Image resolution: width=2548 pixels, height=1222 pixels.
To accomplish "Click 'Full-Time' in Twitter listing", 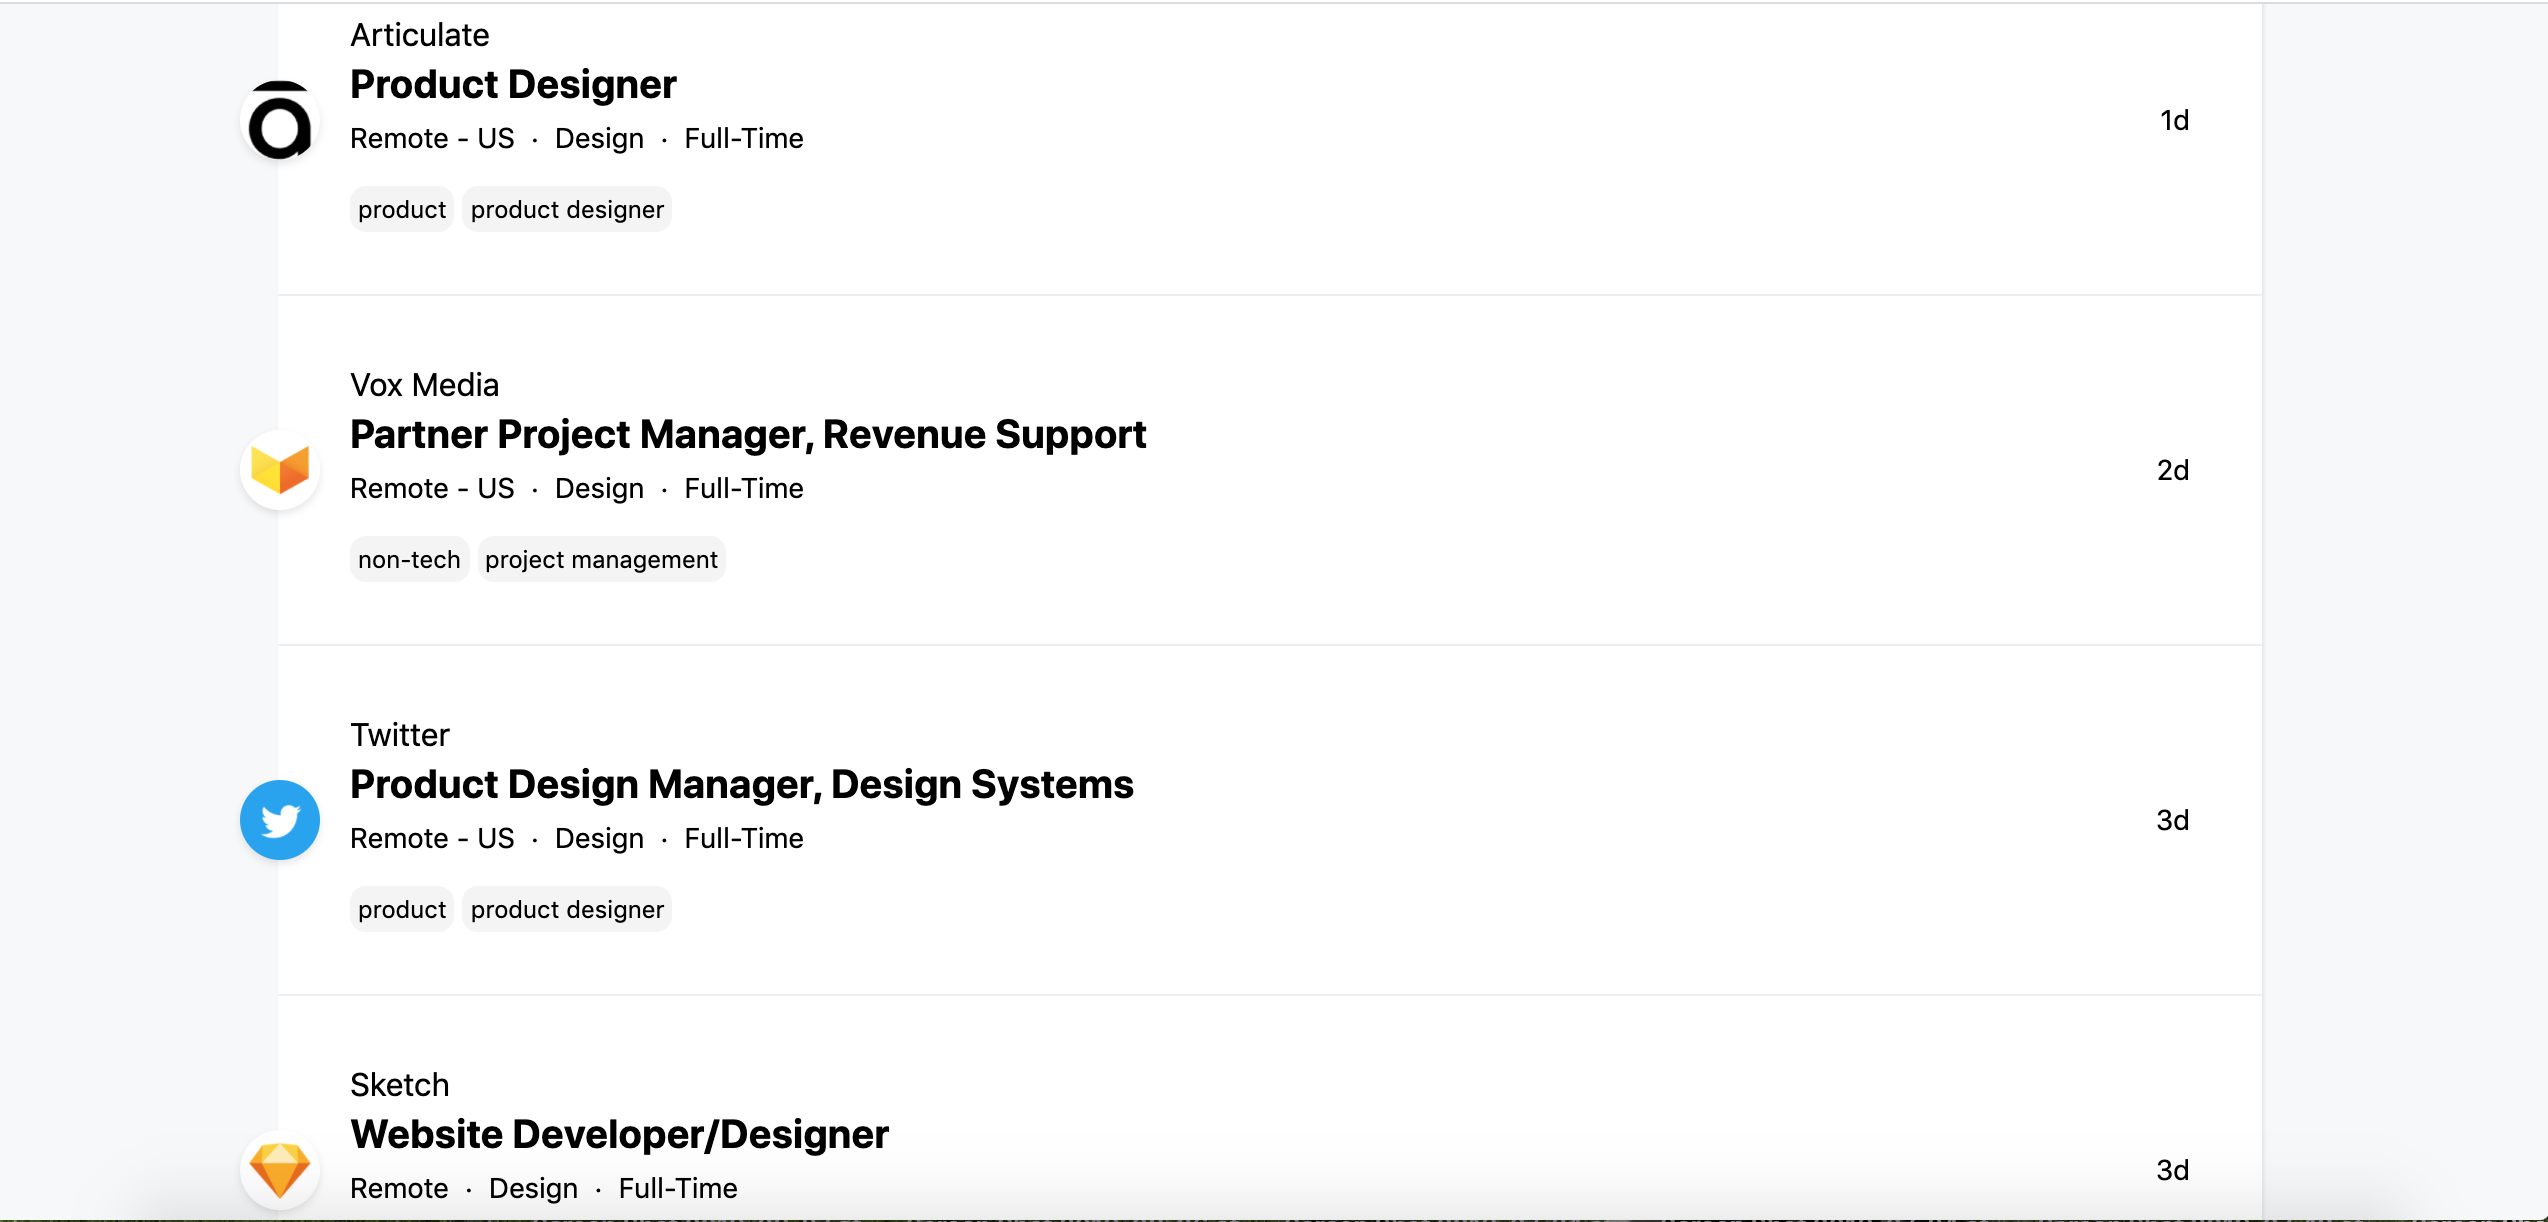I will (744, 838).
